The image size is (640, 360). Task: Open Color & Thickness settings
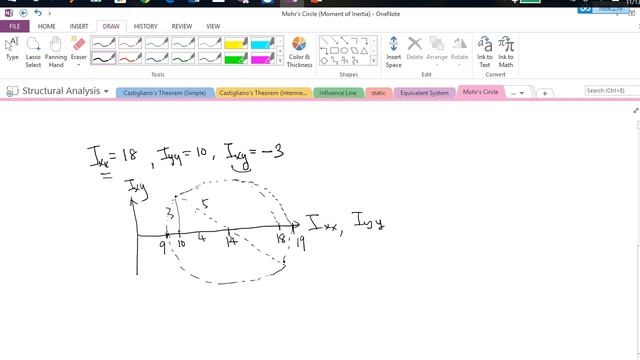(x=299, y=52)
